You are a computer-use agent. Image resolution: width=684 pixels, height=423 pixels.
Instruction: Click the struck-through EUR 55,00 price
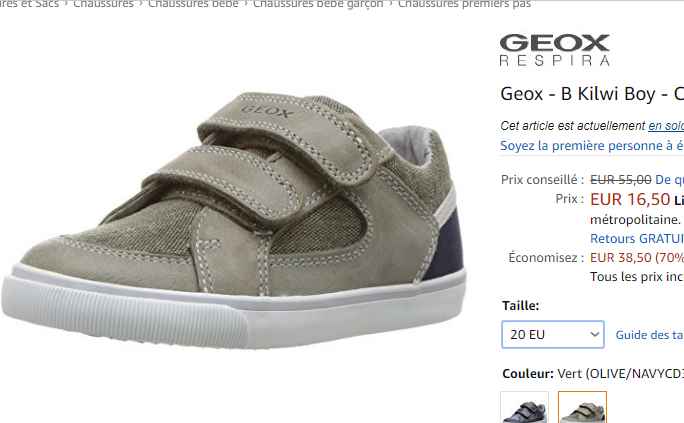click(x=621, y=179)
